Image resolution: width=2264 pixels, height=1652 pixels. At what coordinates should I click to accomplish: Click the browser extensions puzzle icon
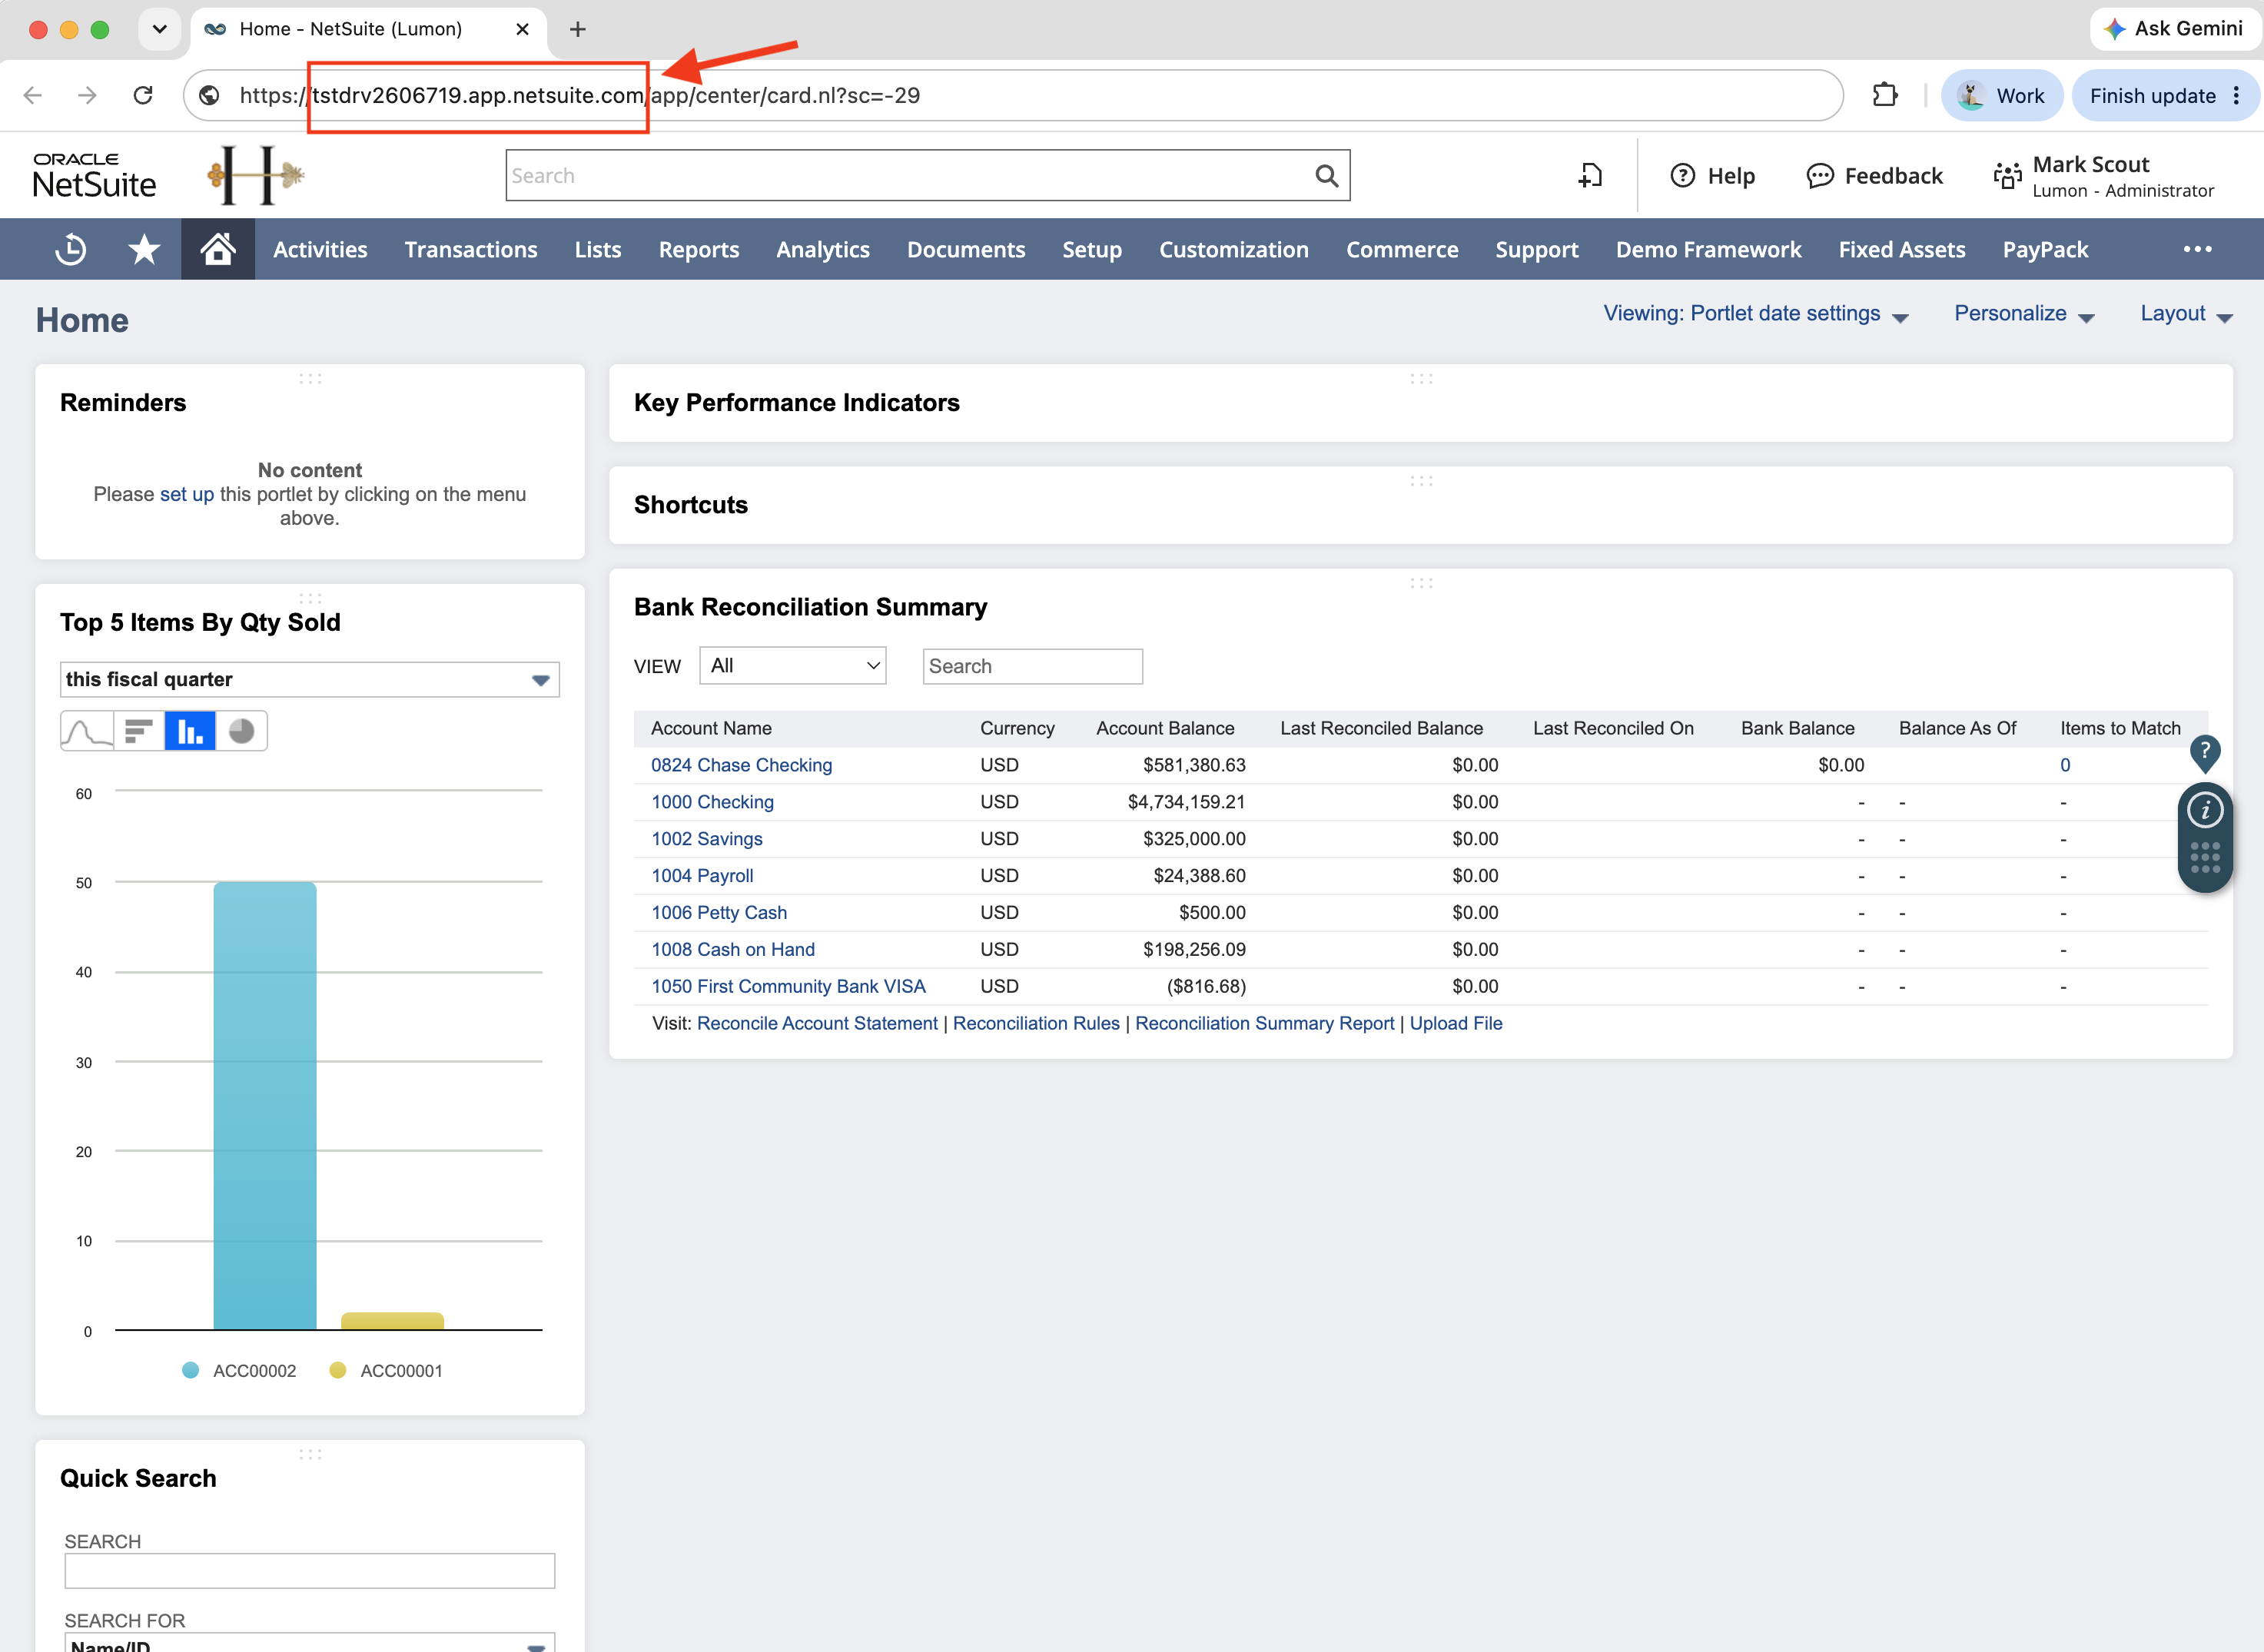1884,95
